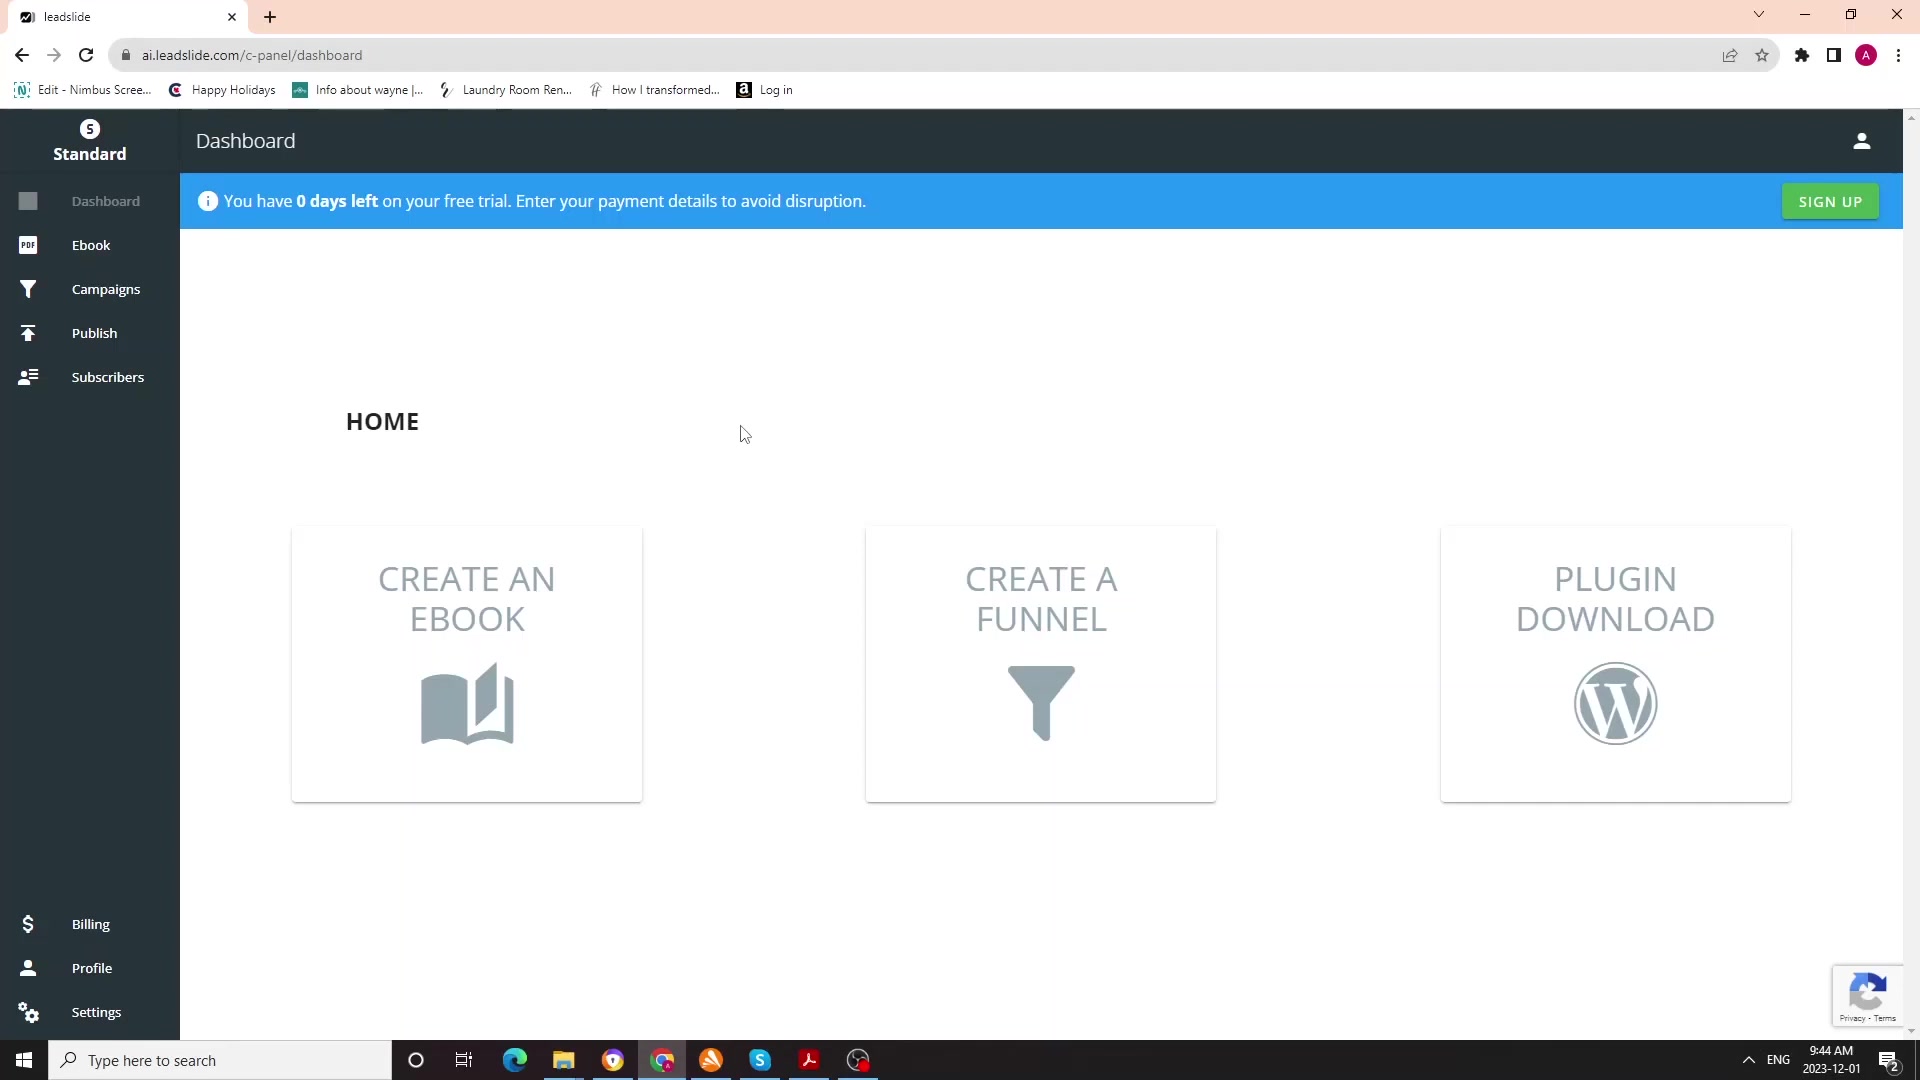
Task: Click the WordPress logo on plugin card
Action: pos(1615,703)
